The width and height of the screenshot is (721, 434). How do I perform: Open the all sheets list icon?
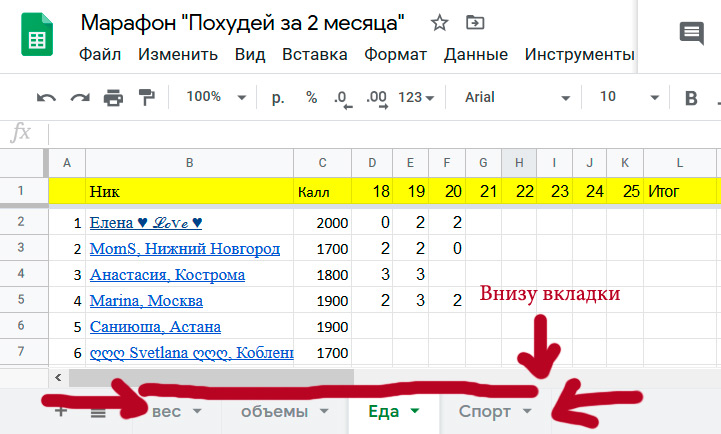98,411
